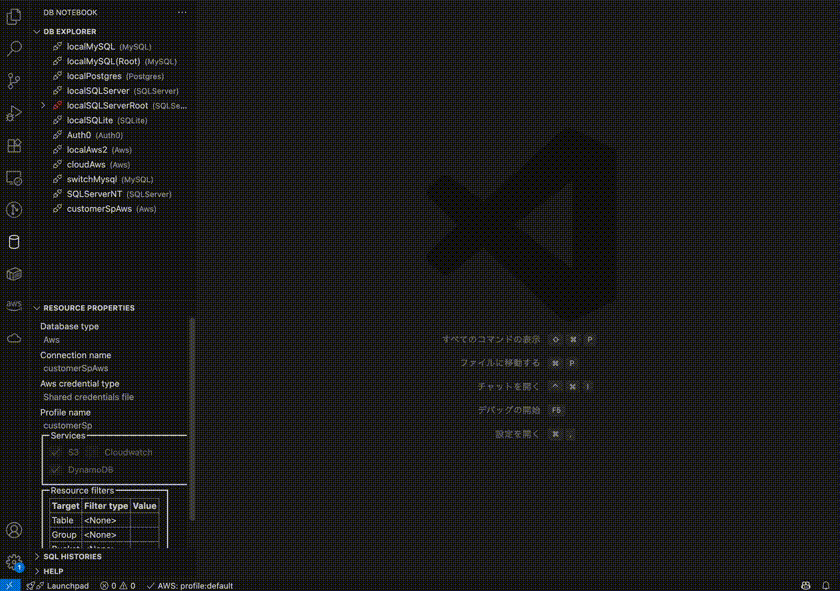Click the plug icon beside localMySQL(Root)

(x=57, y=61)
